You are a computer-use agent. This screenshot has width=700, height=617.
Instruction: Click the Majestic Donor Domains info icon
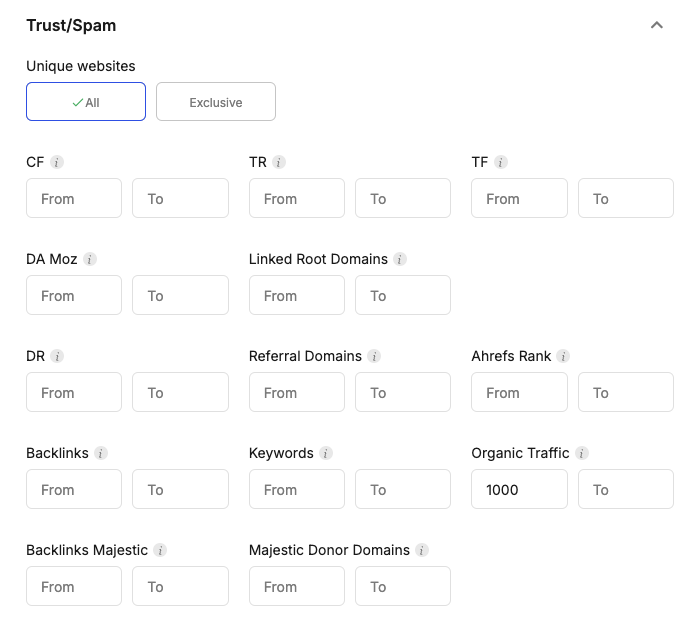(422, 550)
